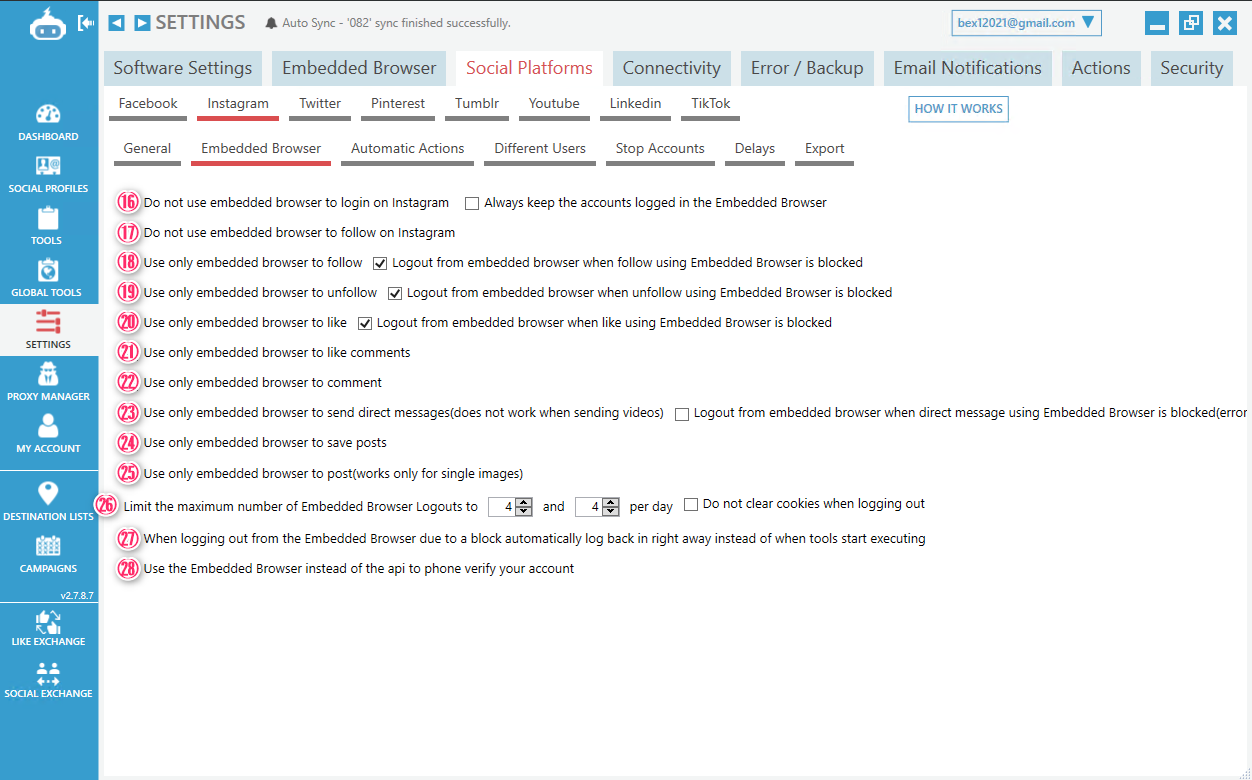Select the Instagram platform tab
Screen dimensions: 1252x780
coord(238,104)
